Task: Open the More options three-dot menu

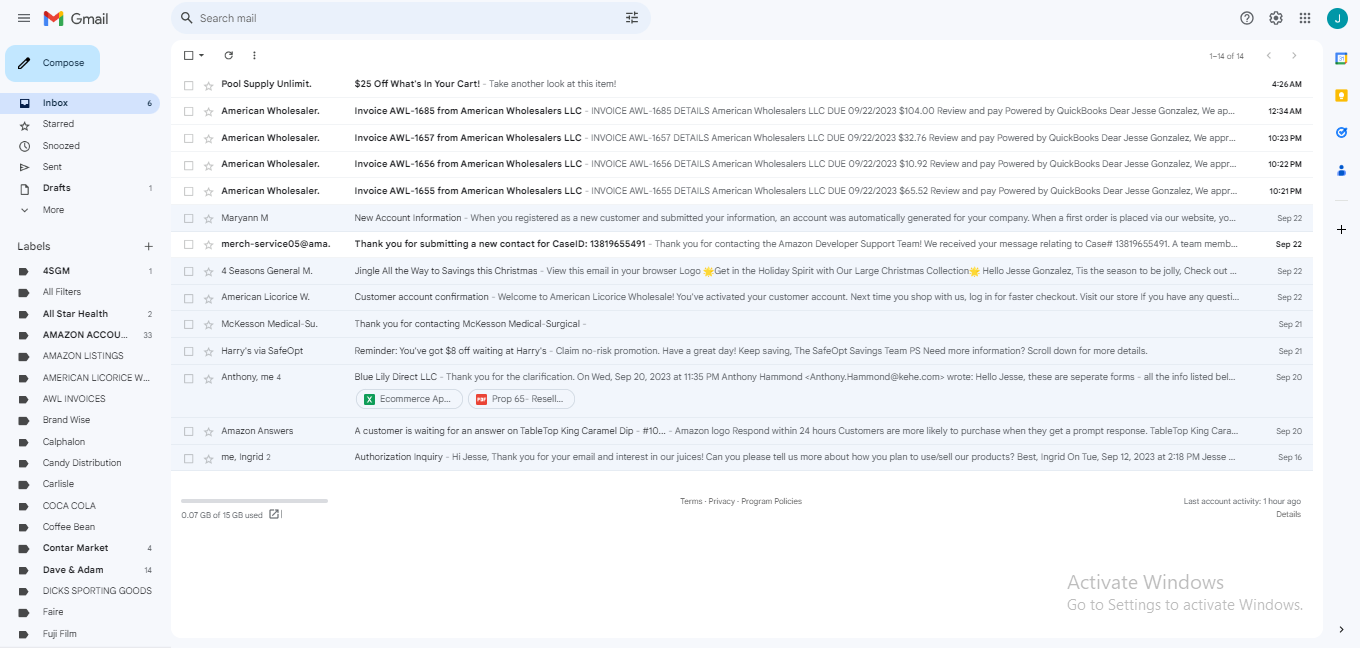Action: tap(254, 56)
